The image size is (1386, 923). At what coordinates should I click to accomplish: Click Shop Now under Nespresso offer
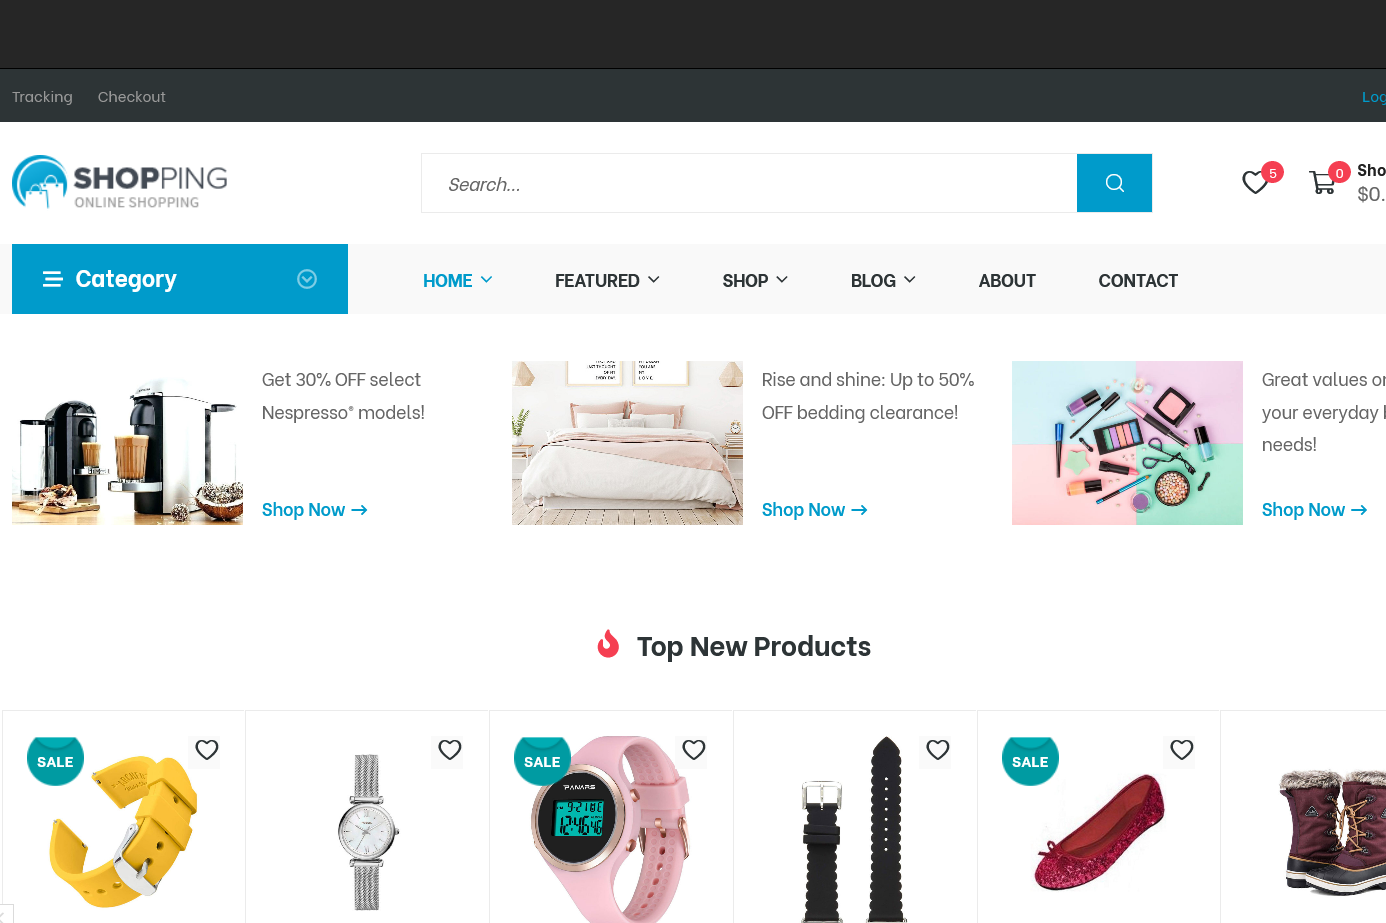point(315,510)
